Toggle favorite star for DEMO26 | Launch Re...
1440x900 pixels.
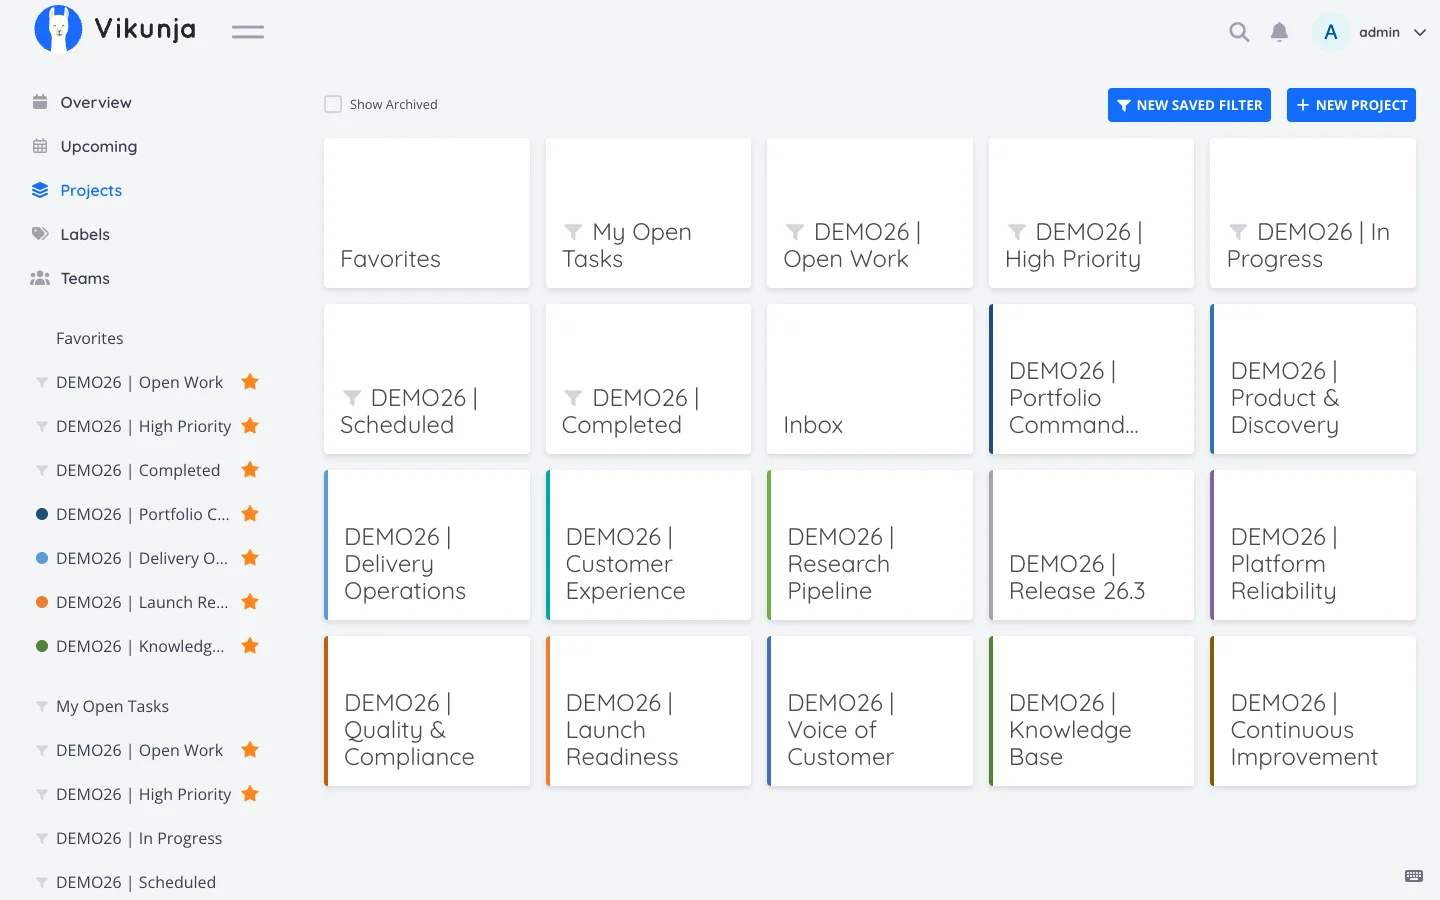(x=250, y=602)
